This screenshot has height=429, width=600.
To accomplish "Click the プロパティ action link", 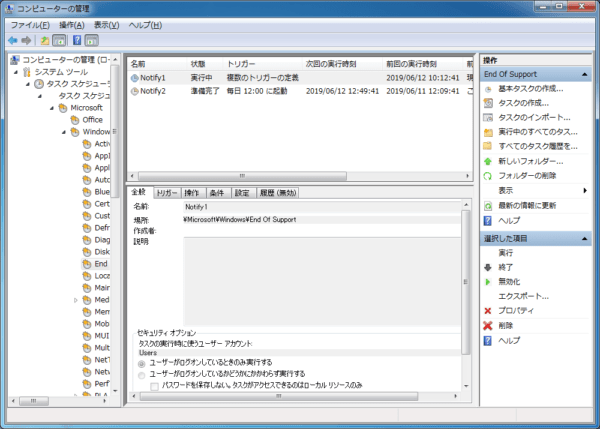I will (x=515, y=311).
